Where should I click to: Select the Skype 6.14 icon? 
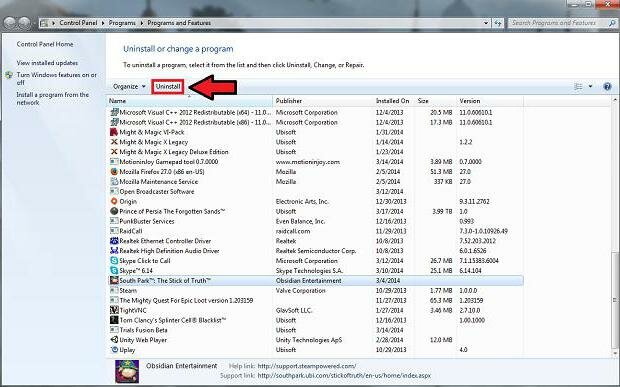(x=114, y=270)
